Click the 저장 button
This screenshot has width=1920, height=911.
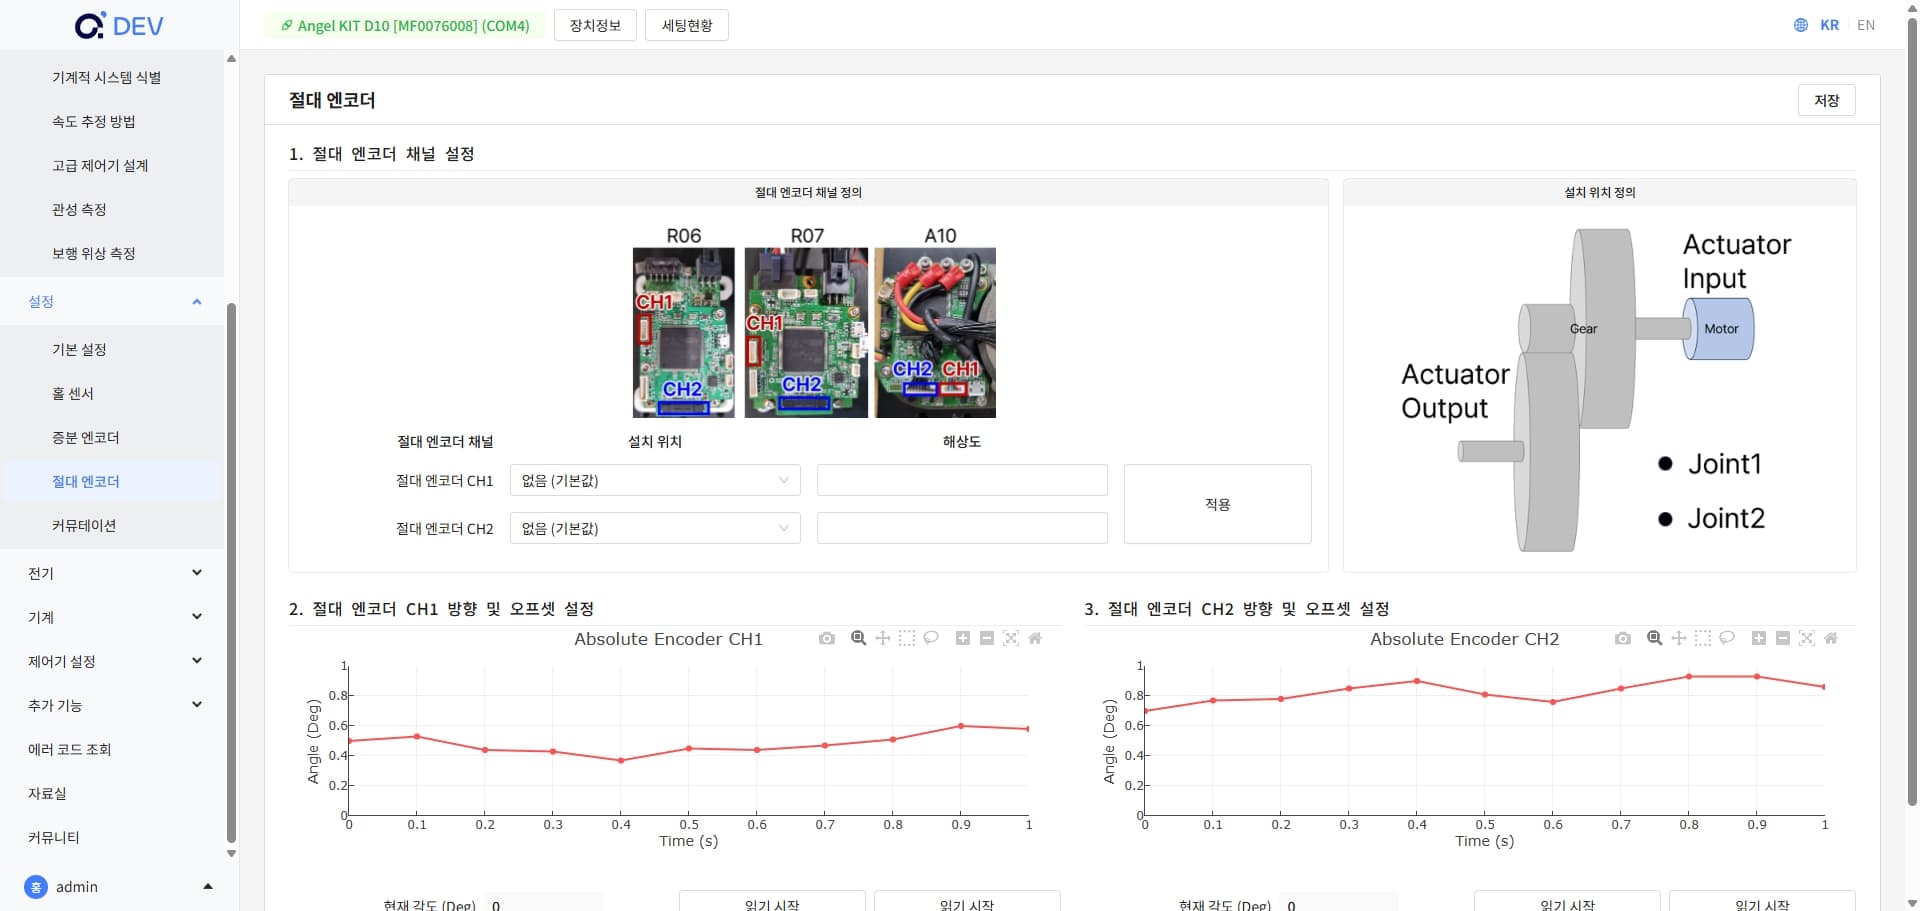[1826, 100]
